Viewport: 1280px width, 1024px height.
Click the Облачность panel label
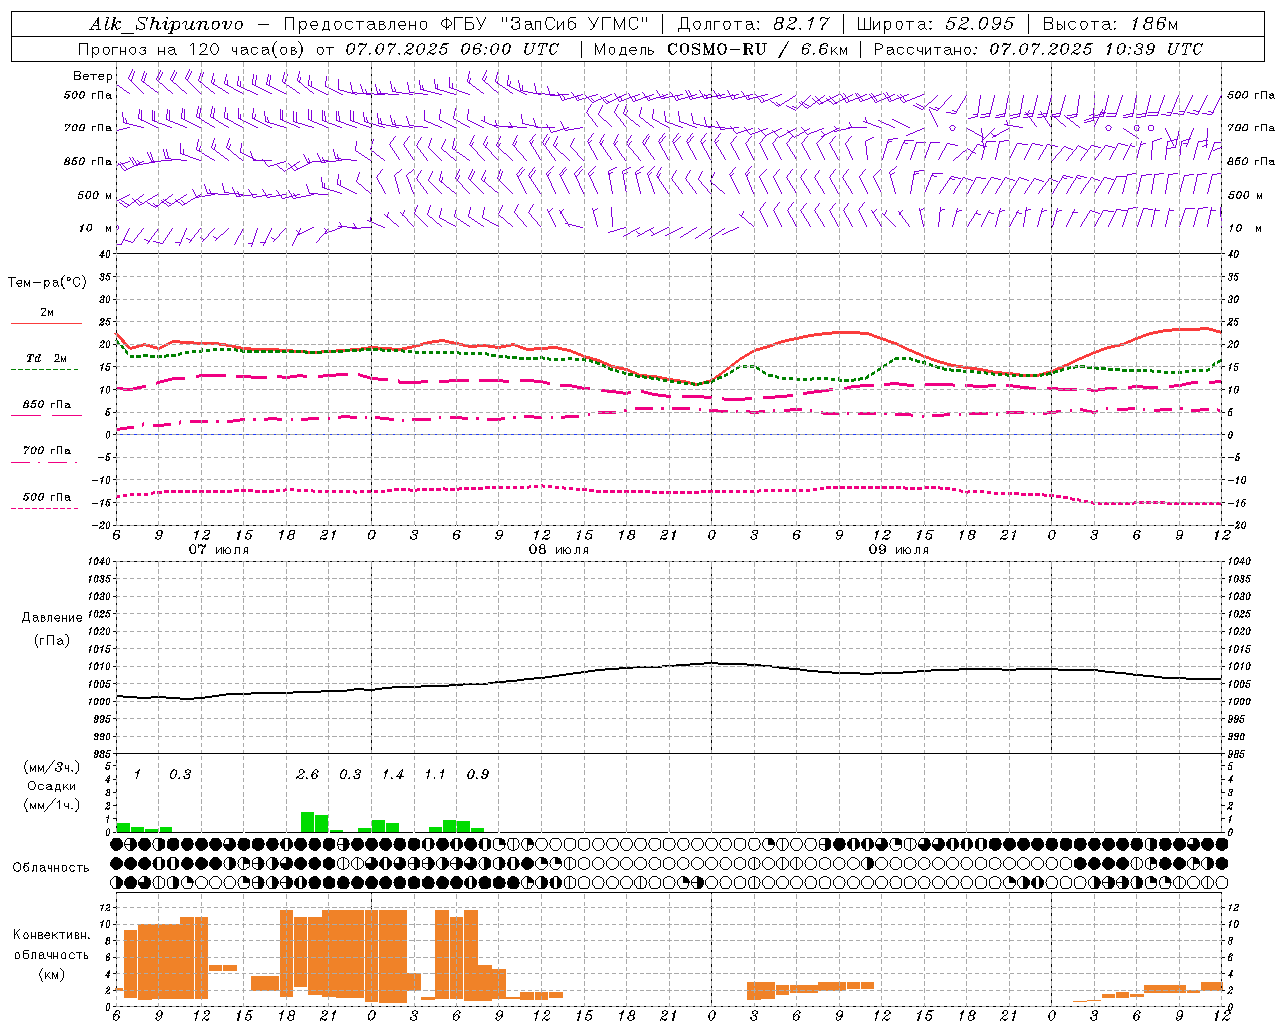(x=51, y=868)
